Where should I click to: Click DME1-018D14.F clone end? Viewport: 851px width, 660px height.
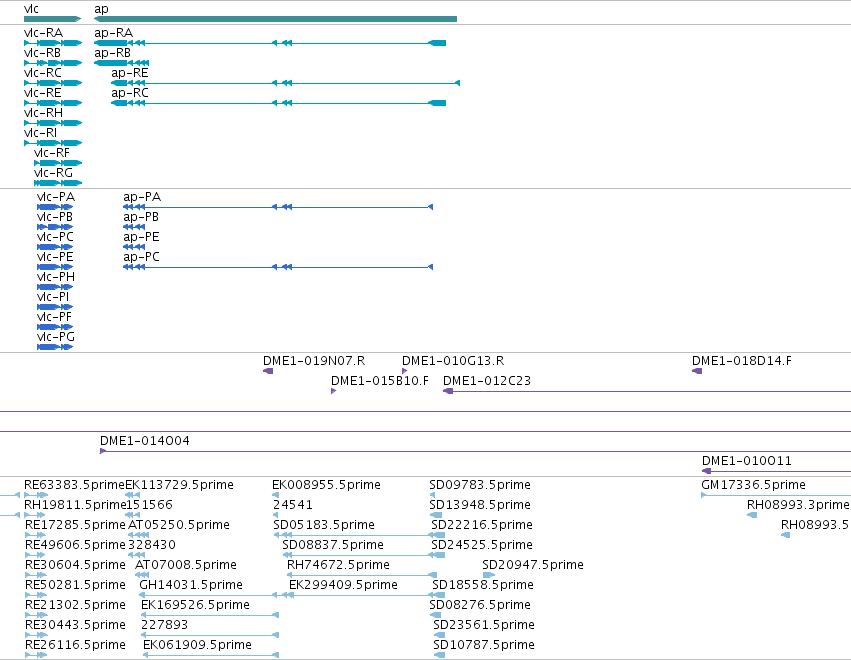[697, 371]
